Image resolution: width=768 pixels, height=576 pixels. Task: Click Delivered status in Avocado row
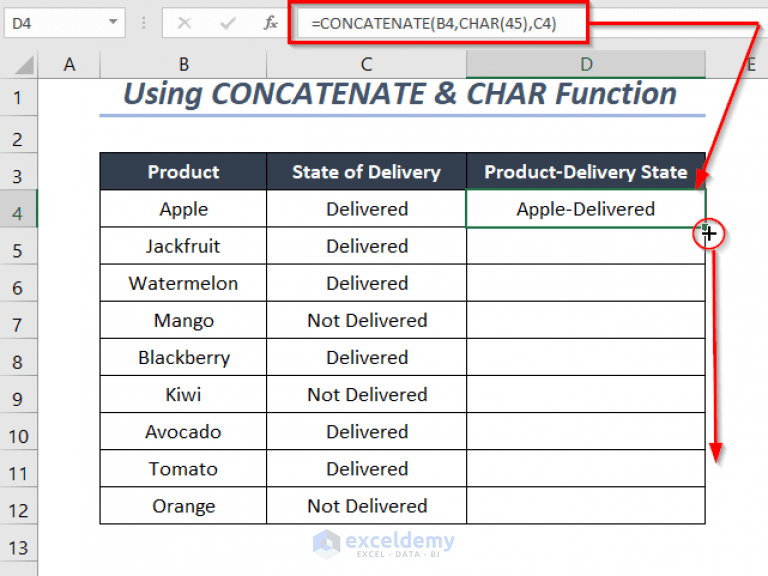coord(366,432)
